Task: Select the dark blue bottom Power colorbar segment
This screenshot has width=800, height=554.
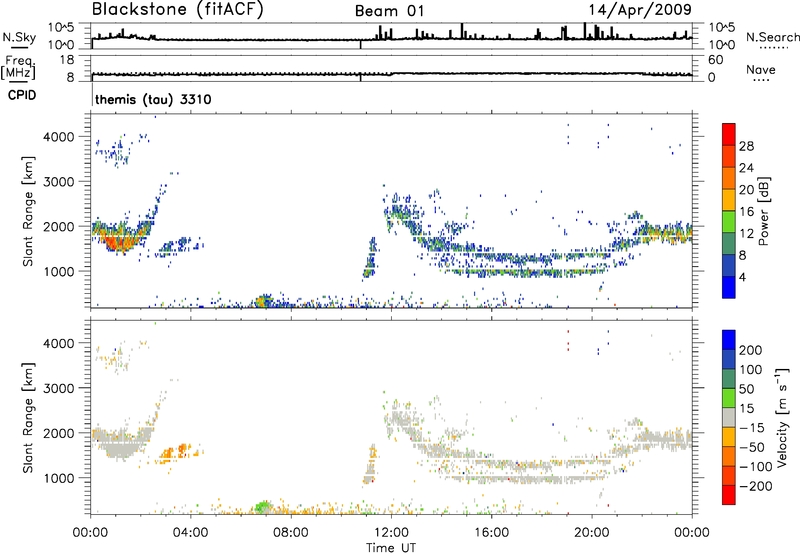Action: (729, 287)
